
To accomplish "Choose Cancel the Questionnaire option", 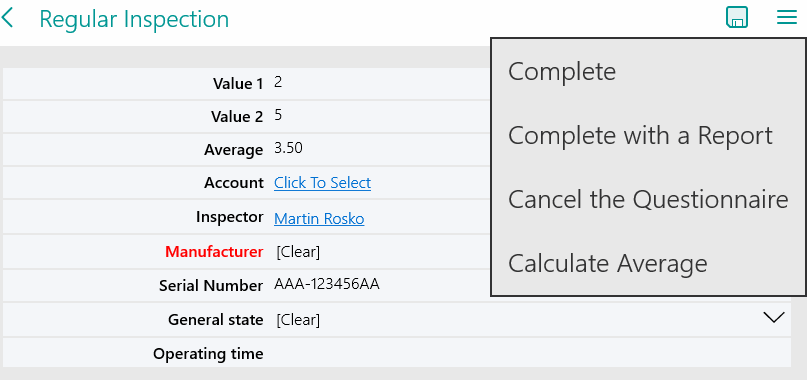I will click(x=648, y=199).
